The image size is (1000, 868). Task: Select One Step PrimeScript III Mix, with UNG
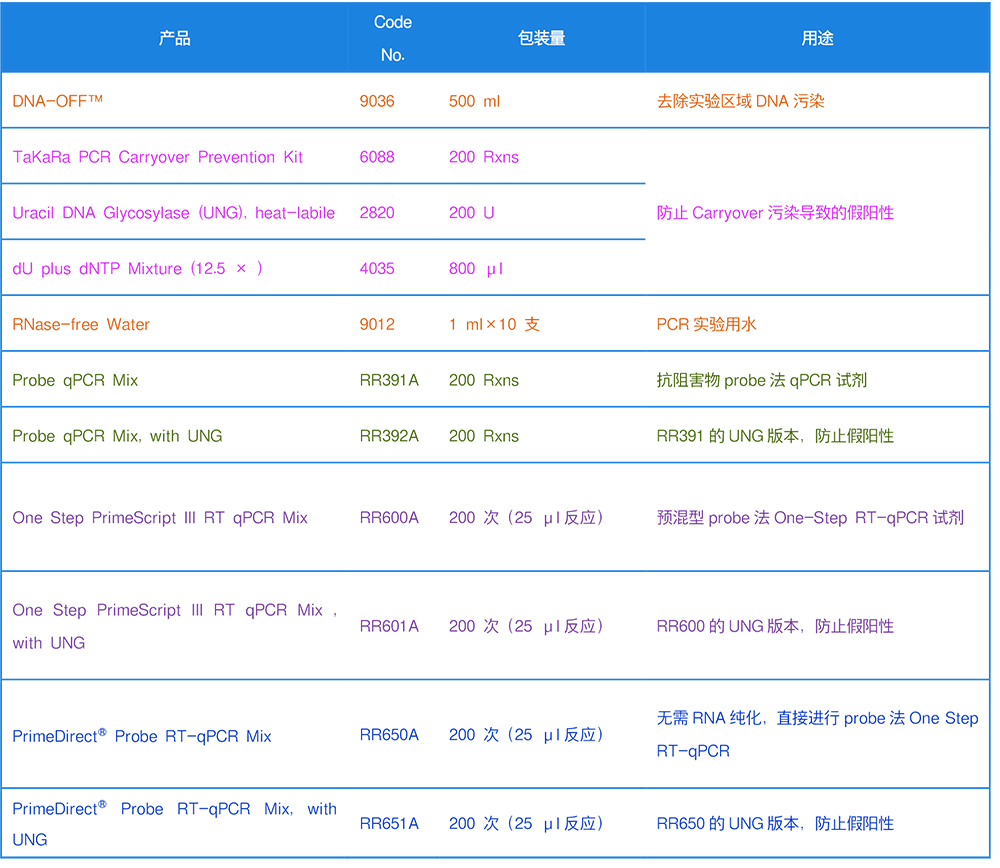tap(175, 626)
